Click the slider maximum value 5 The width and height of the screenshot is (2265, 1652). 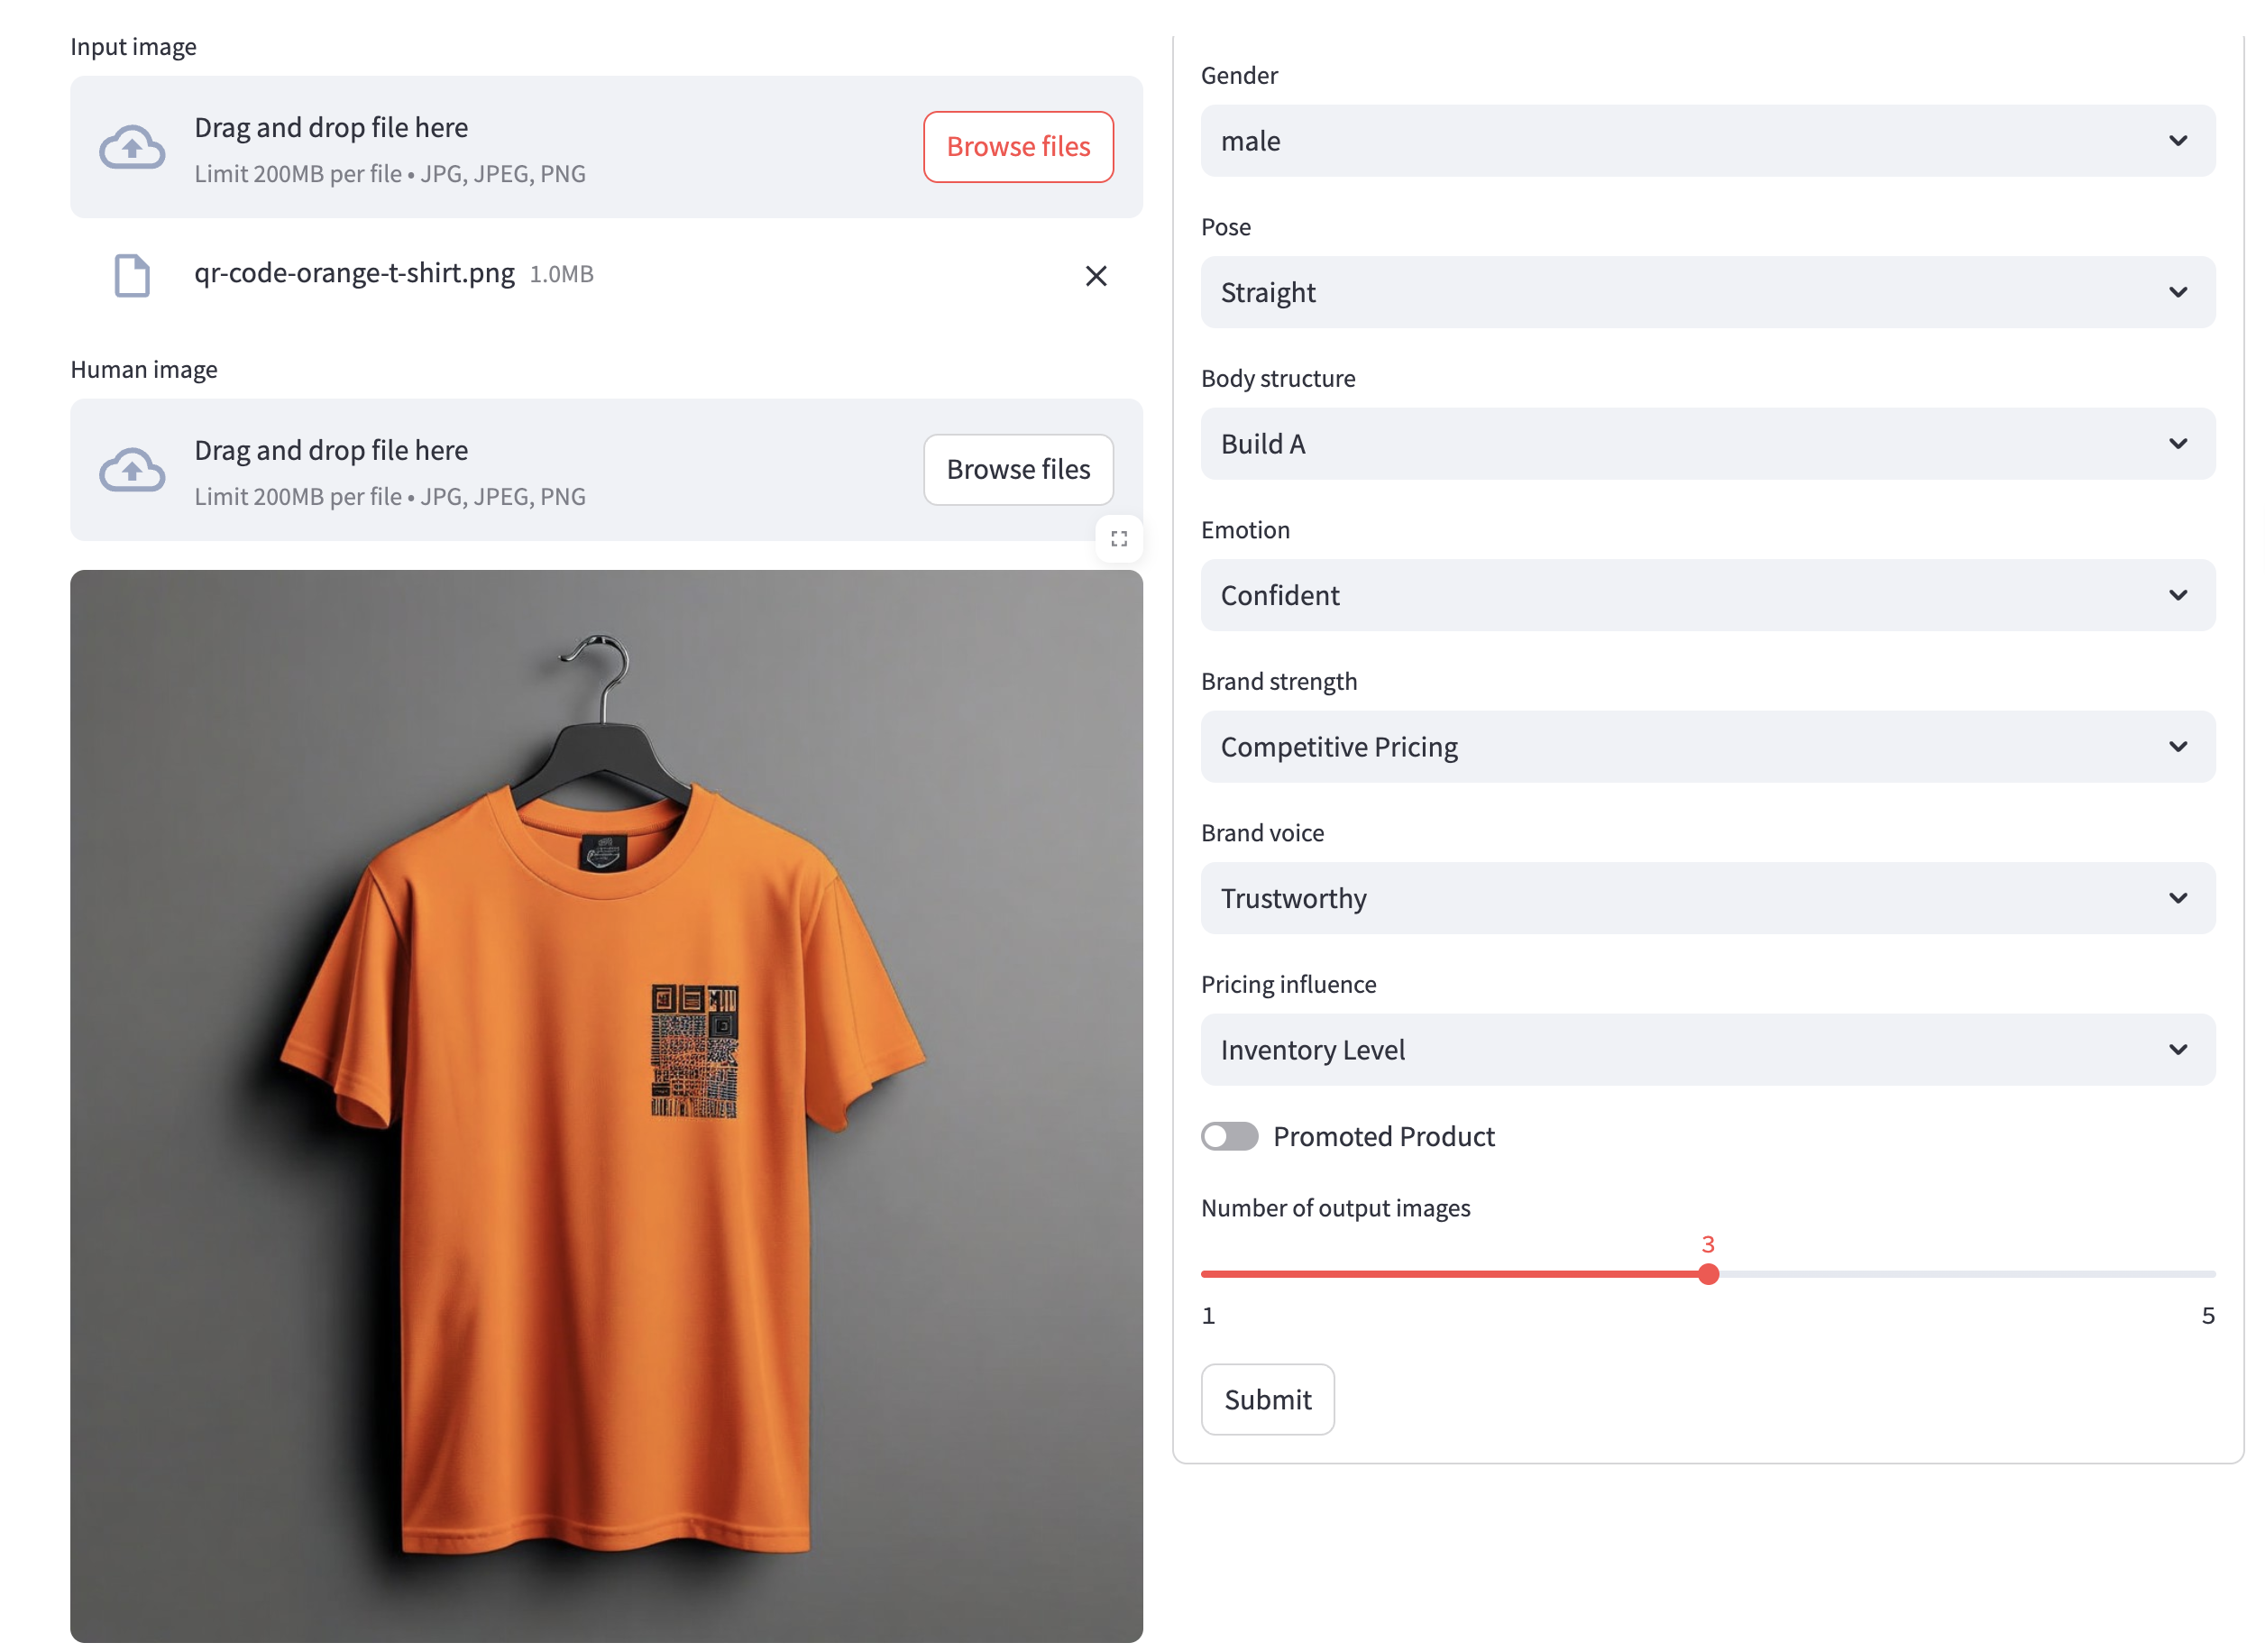pyautogui.click(x=2207, y=1315)
